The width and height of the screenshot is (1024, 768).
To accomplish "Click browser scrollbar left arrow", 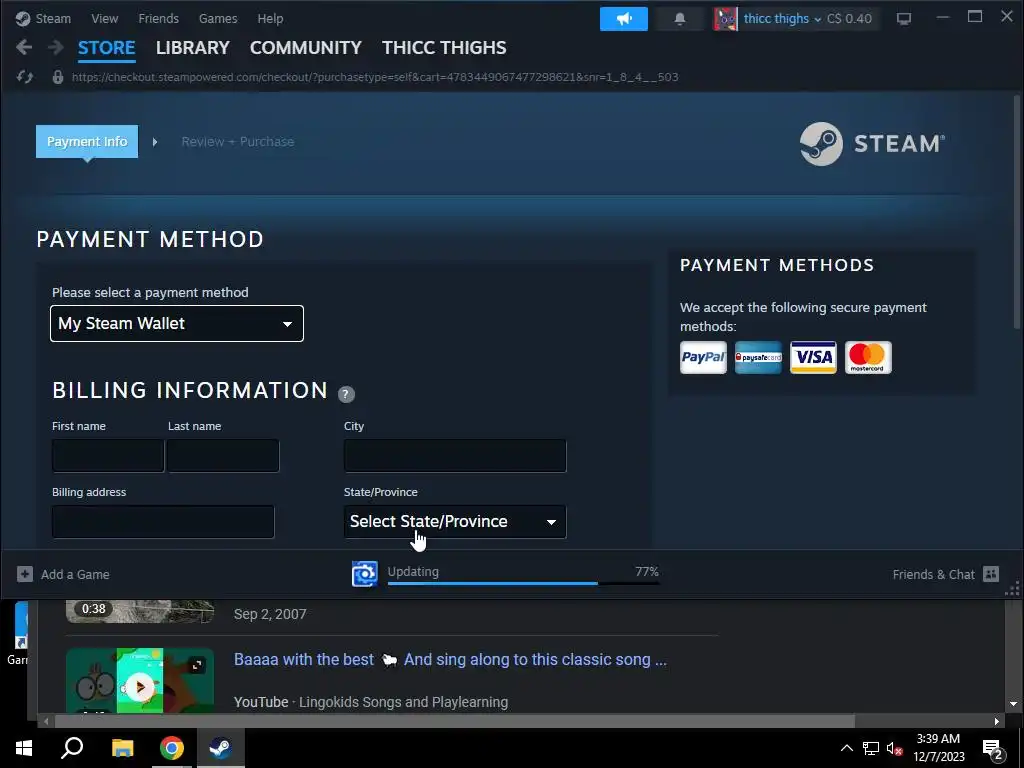I will point(45,722).
